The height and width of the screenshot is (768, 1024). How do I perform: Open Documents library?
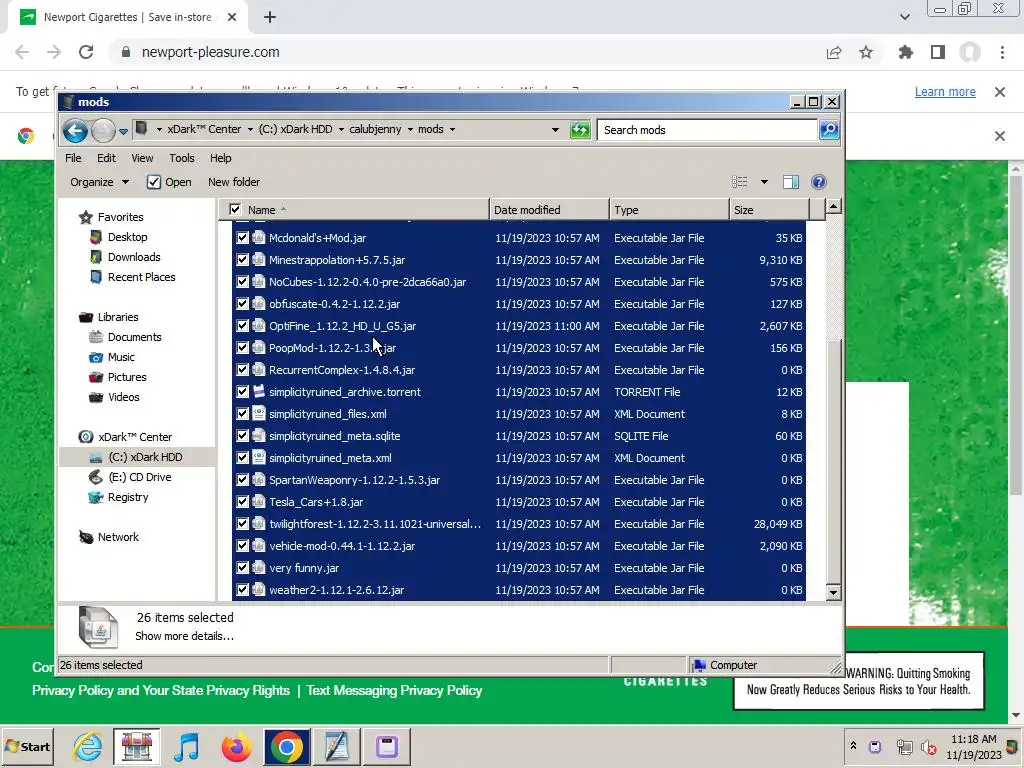(x=135, y=337)
